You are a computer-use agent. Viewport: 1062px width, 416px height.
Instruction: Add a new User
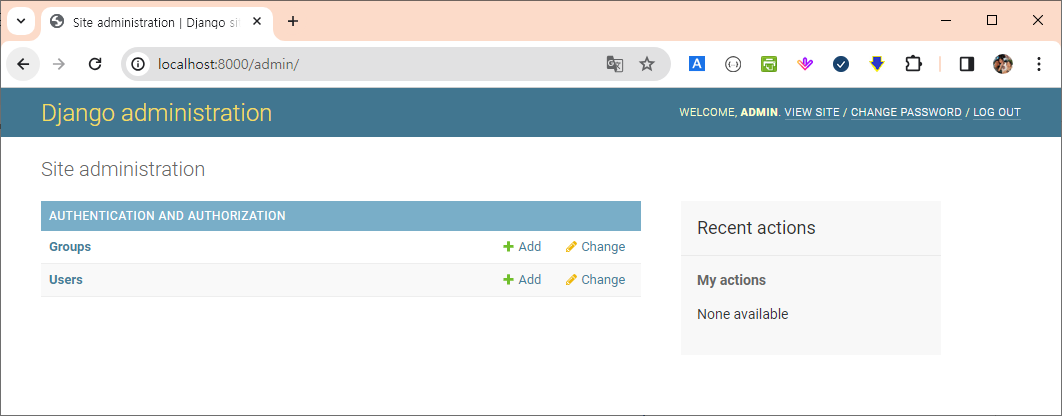pyautogui.click(x=522, y=280)
